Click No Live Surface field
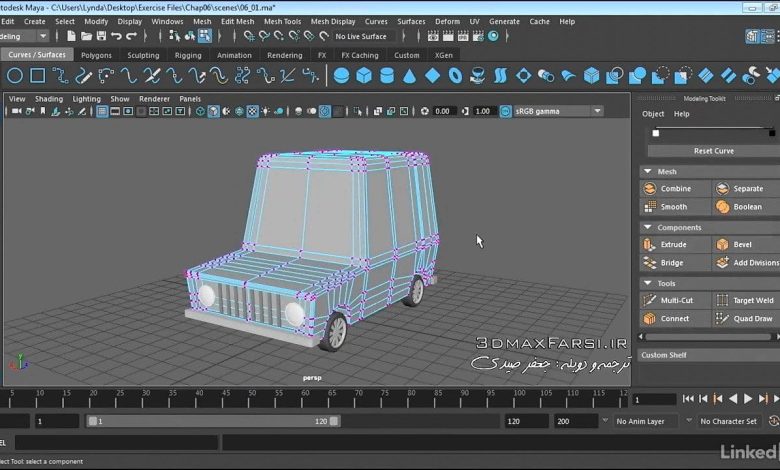The height and width of the screenshot is (470, 780). click(361, 36)
